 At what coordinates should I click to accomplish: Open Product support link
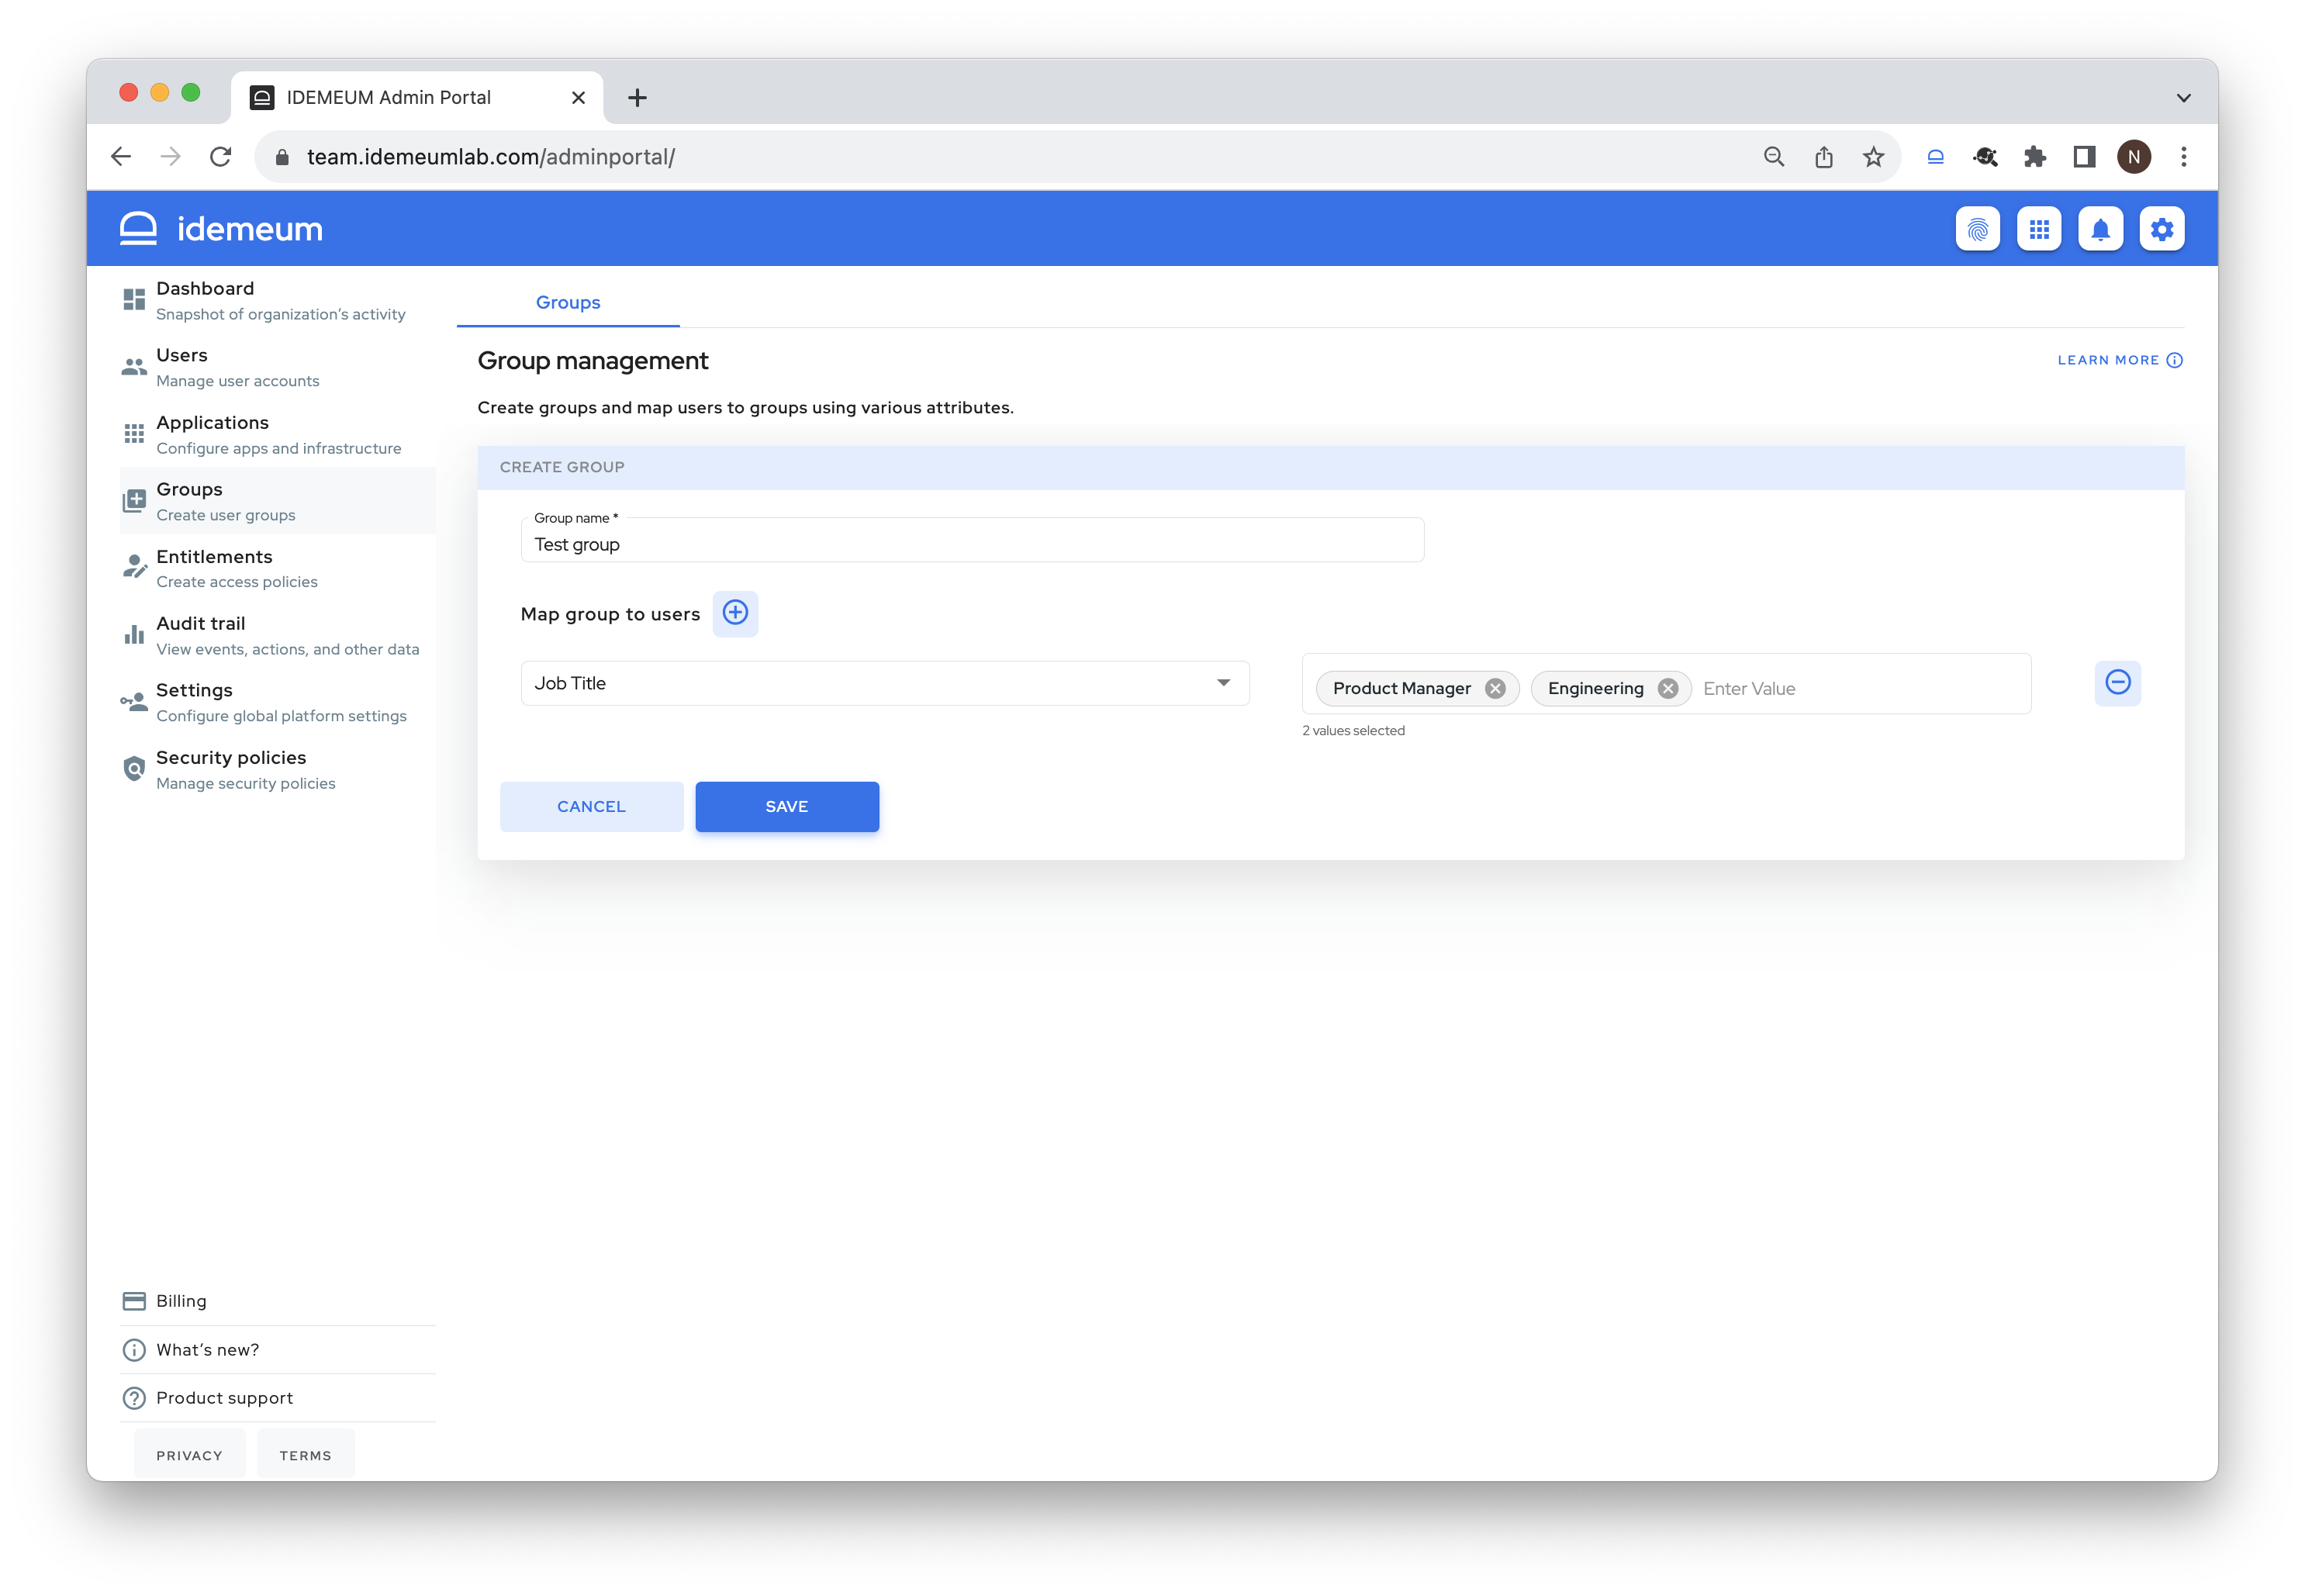pyautogui.click(x=277, y=1398)
